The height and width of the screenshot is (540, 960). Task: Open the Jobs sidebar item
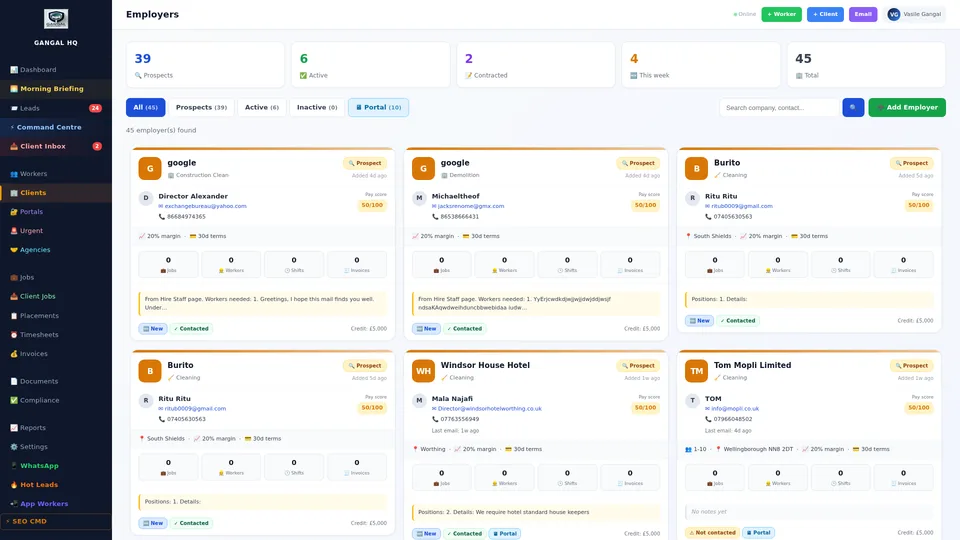tap(56, 277)
